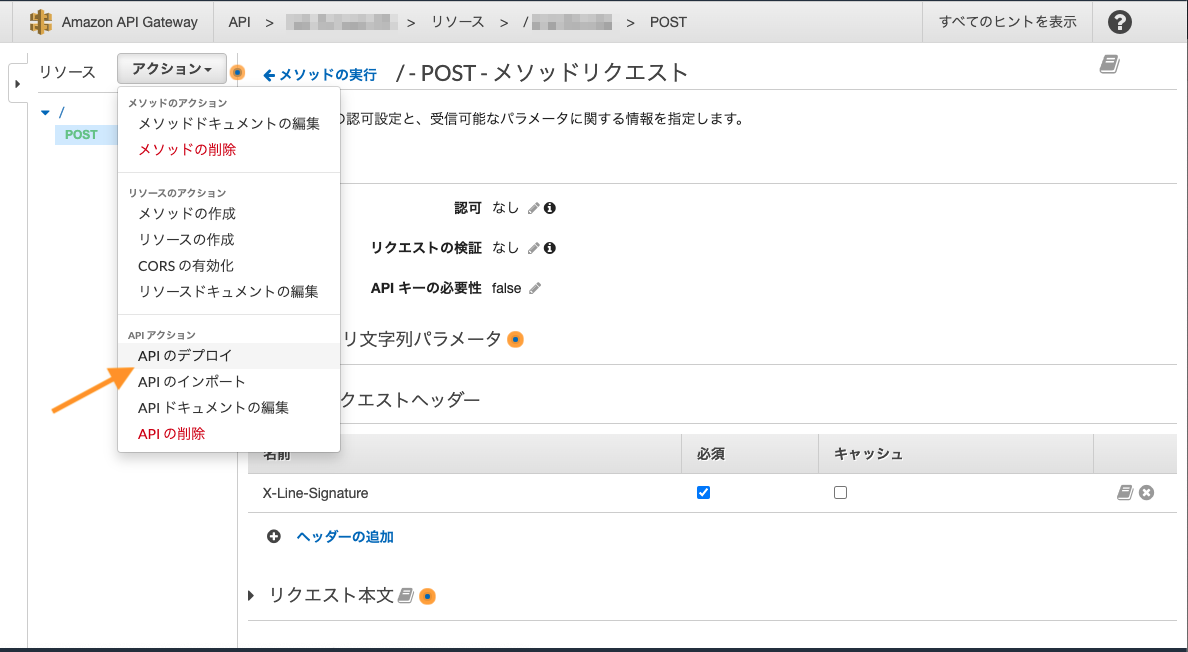Select リソースドキュメントの編集 menu item
The width and height of the screenshot is (1188, 652).
[228, 292]
